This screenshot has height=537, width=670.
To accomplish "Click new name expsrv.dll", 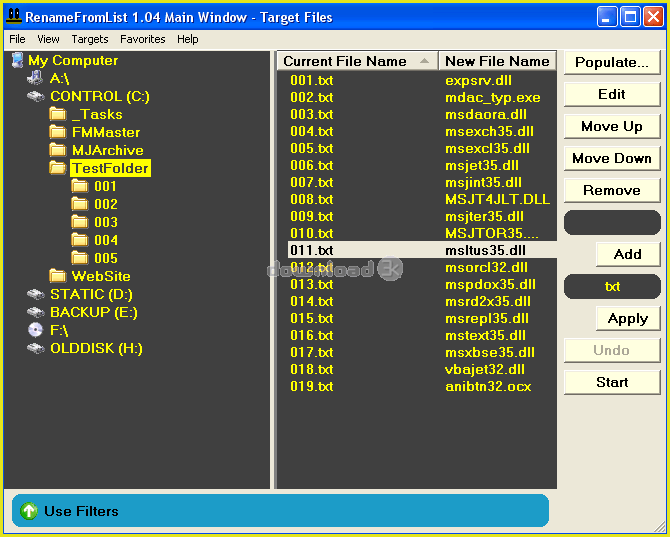I will 478,81.
